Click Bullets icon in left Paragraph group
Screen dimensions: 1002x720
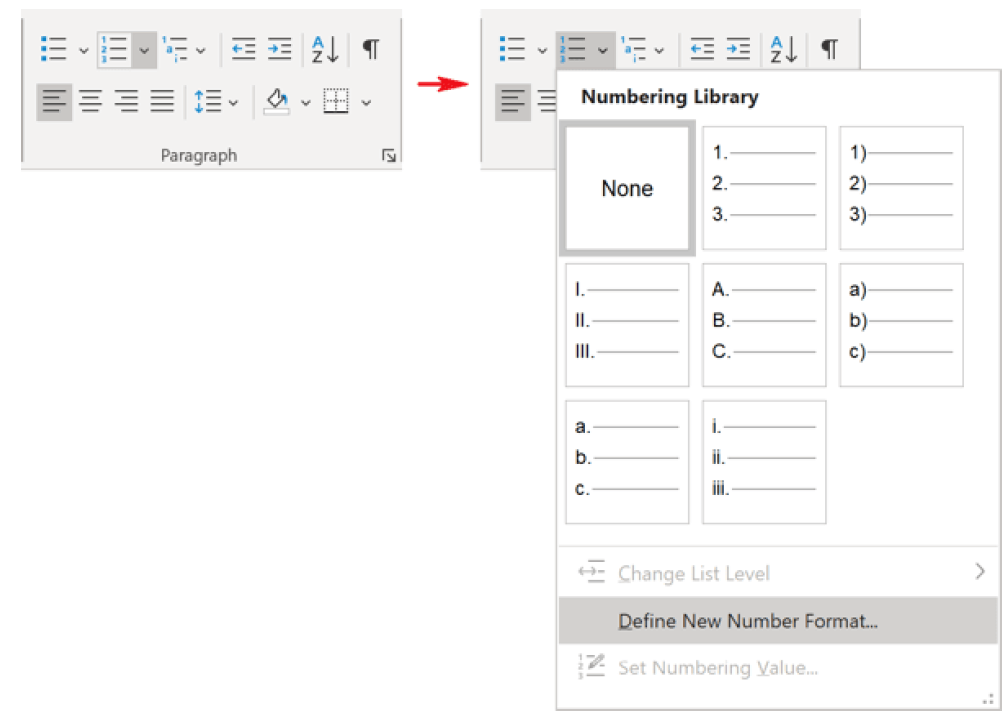click(x=54, y=49)
